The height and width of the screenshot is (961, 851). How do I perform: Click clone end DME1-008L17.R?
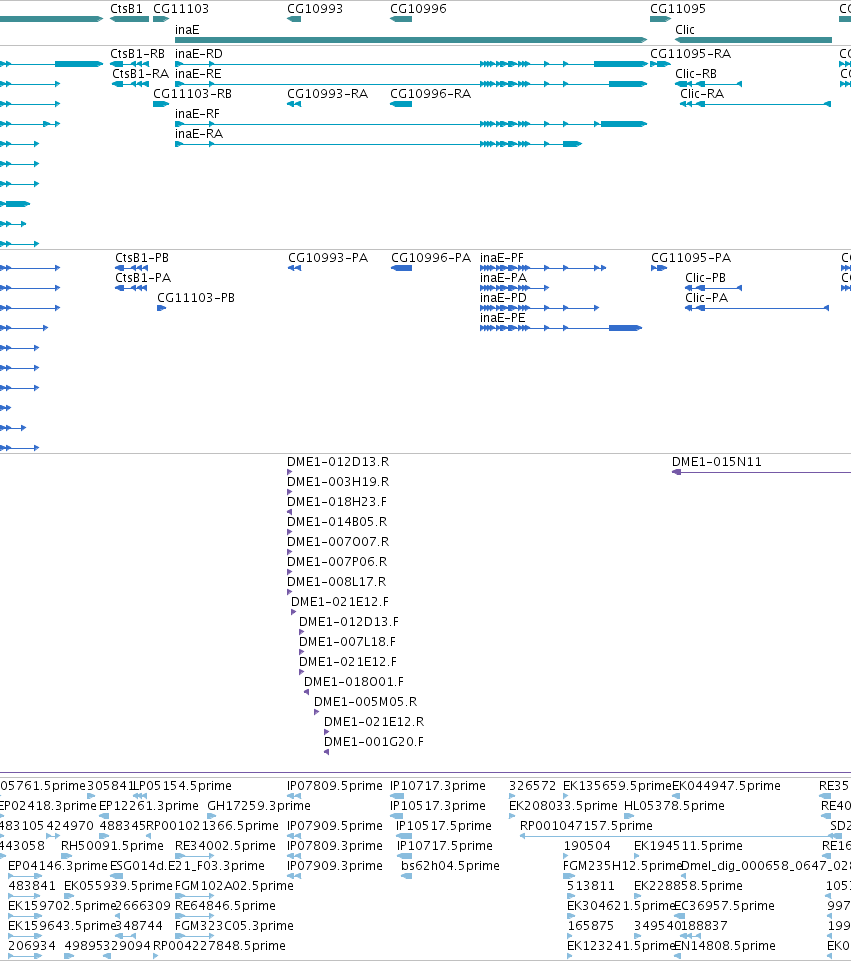337,582
